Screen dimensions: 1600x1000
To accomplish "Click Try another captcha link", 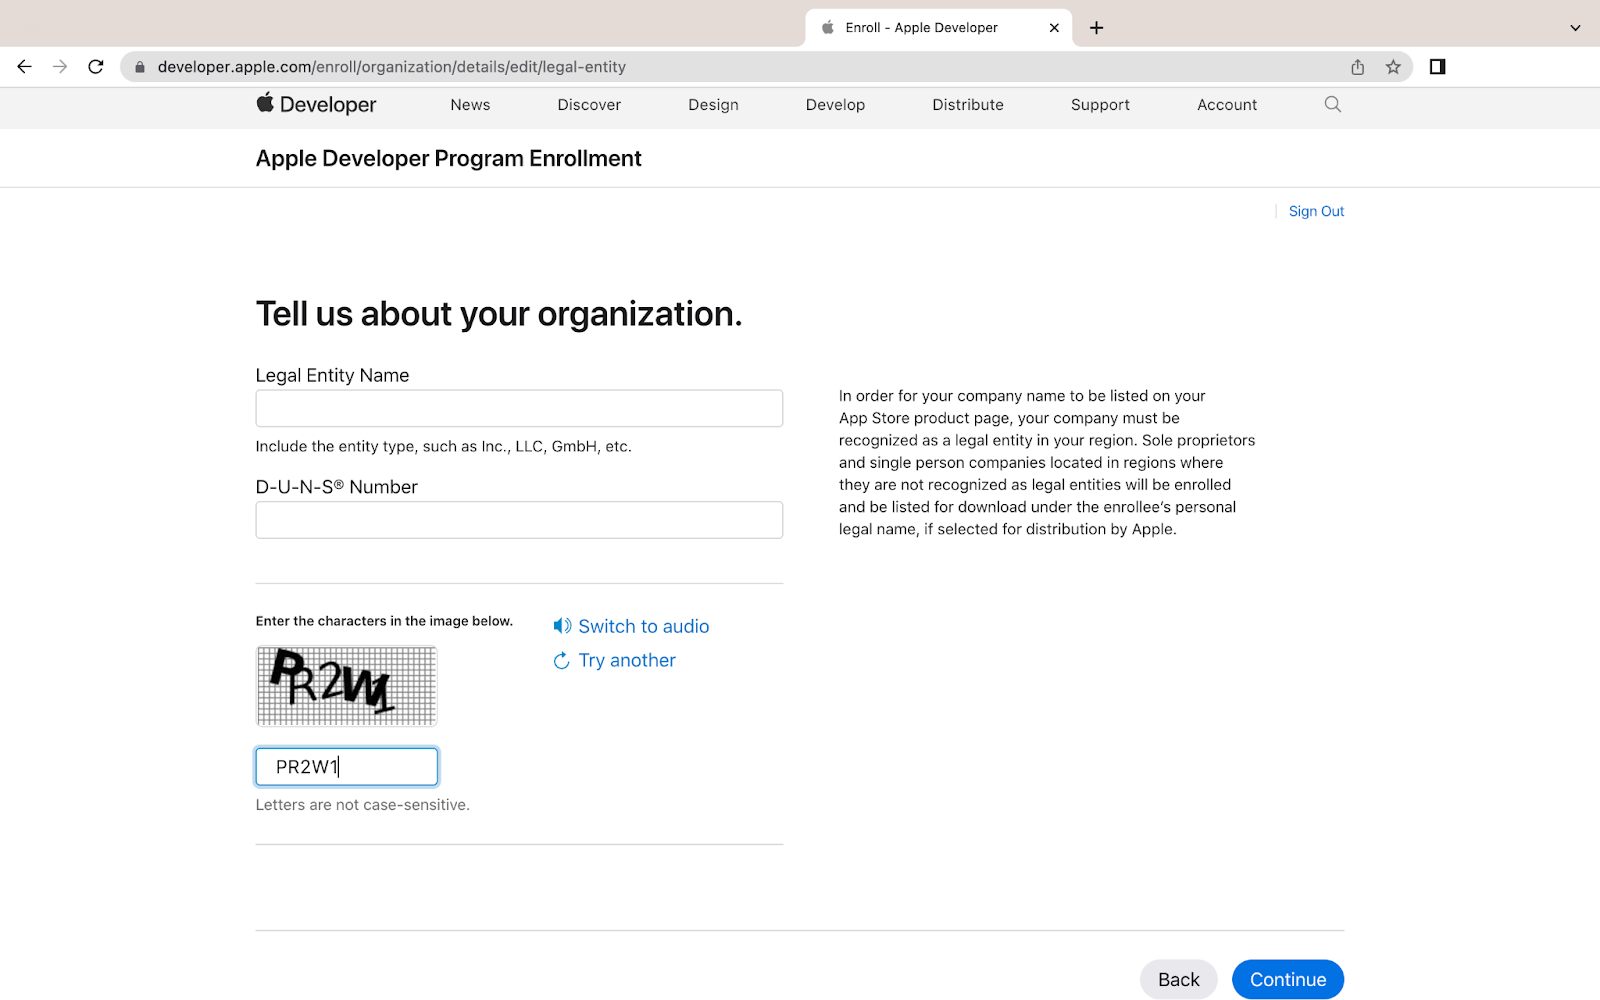I will pos(627,660).
